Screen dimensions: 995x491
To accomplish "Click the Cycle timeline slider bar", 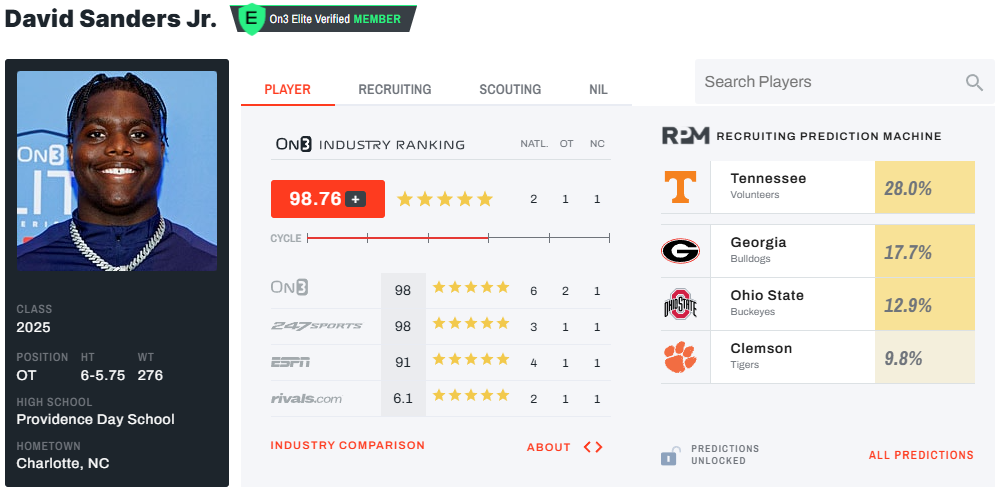I will [x=458, y=238].
